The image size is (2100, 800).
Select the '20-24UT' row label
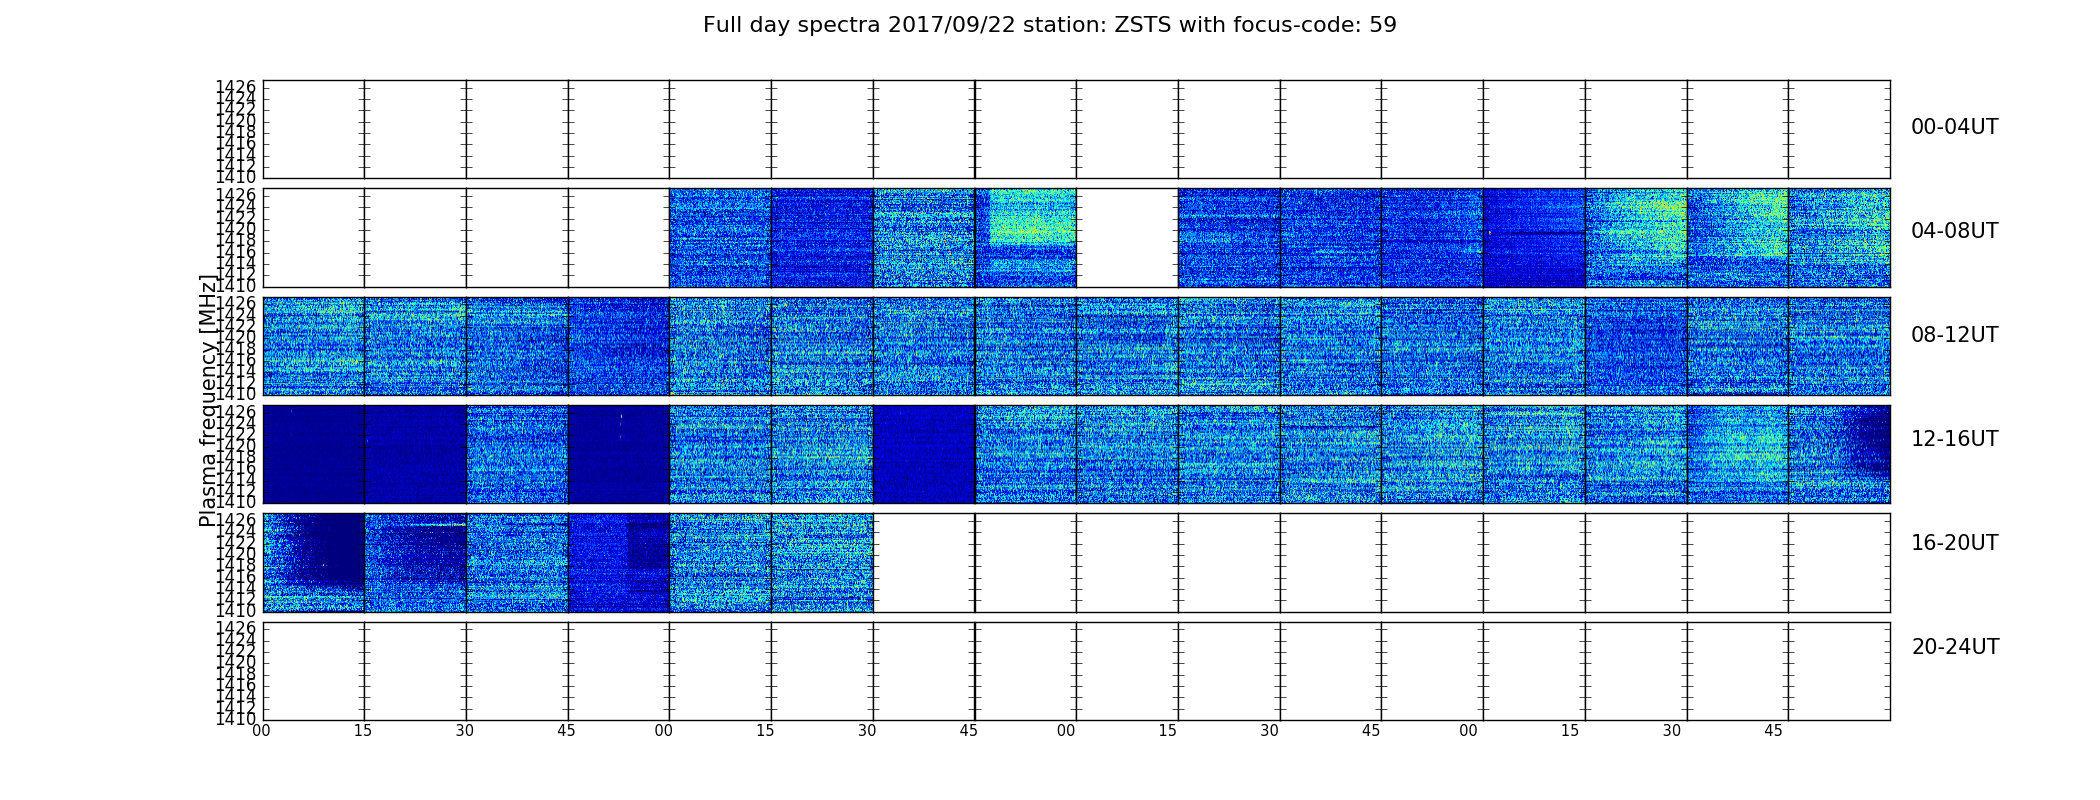pos(1955,647)
